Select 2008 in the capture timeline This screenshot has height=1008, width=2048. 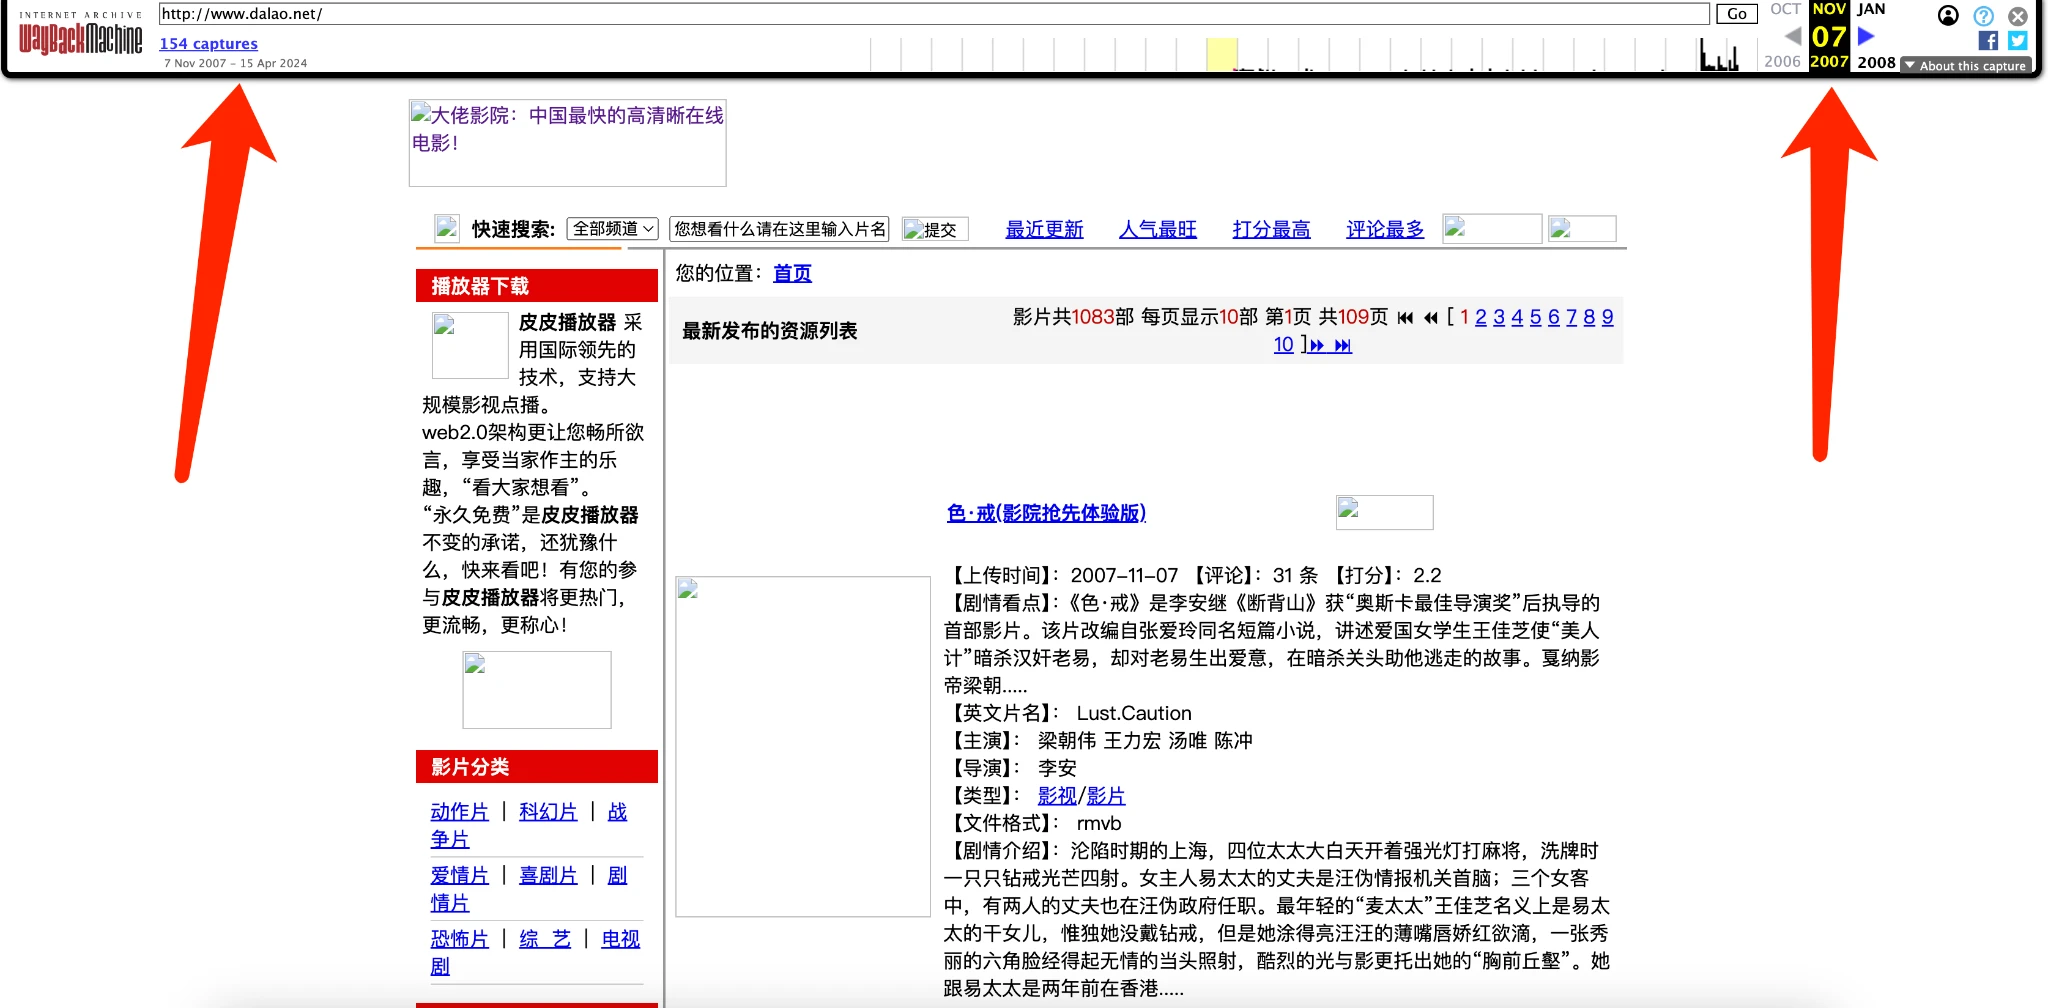1876,62
